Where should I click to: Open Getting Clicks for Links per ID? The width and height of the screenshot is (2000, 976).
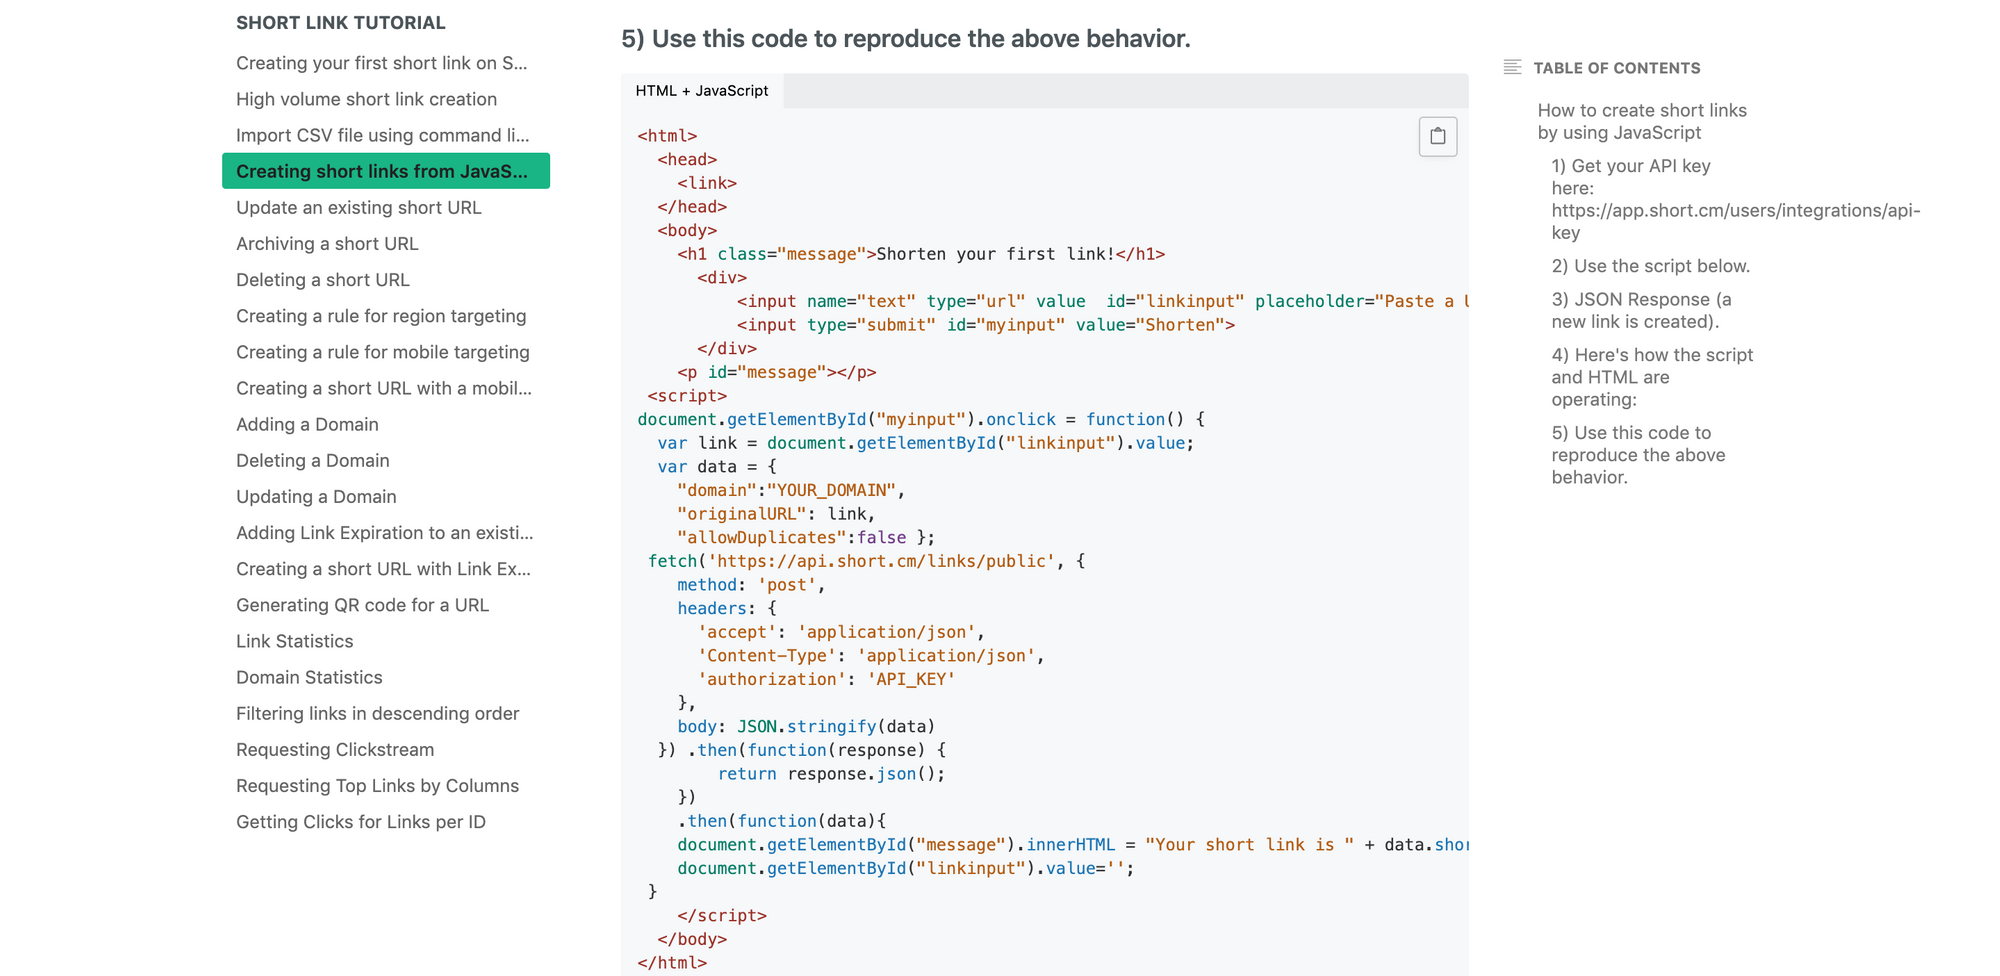[x=361, y=822]
